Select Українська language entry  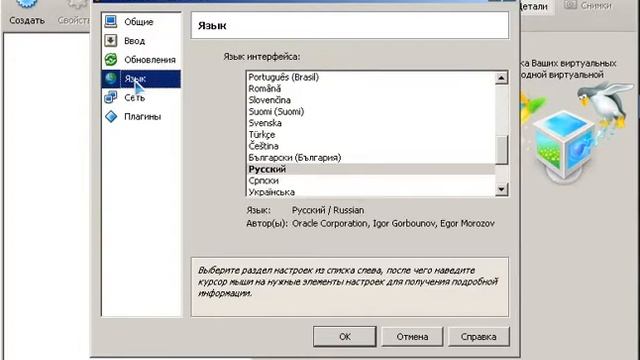[371, 191]
